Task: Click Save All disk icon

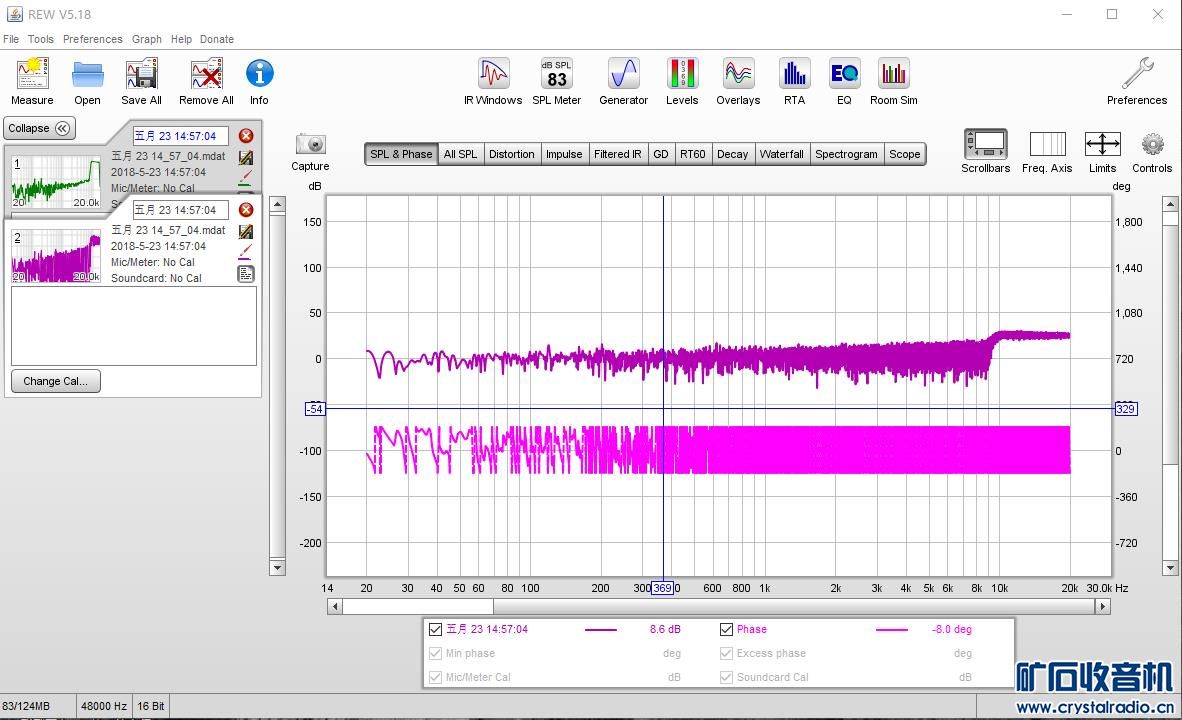Action: (141, 75)
